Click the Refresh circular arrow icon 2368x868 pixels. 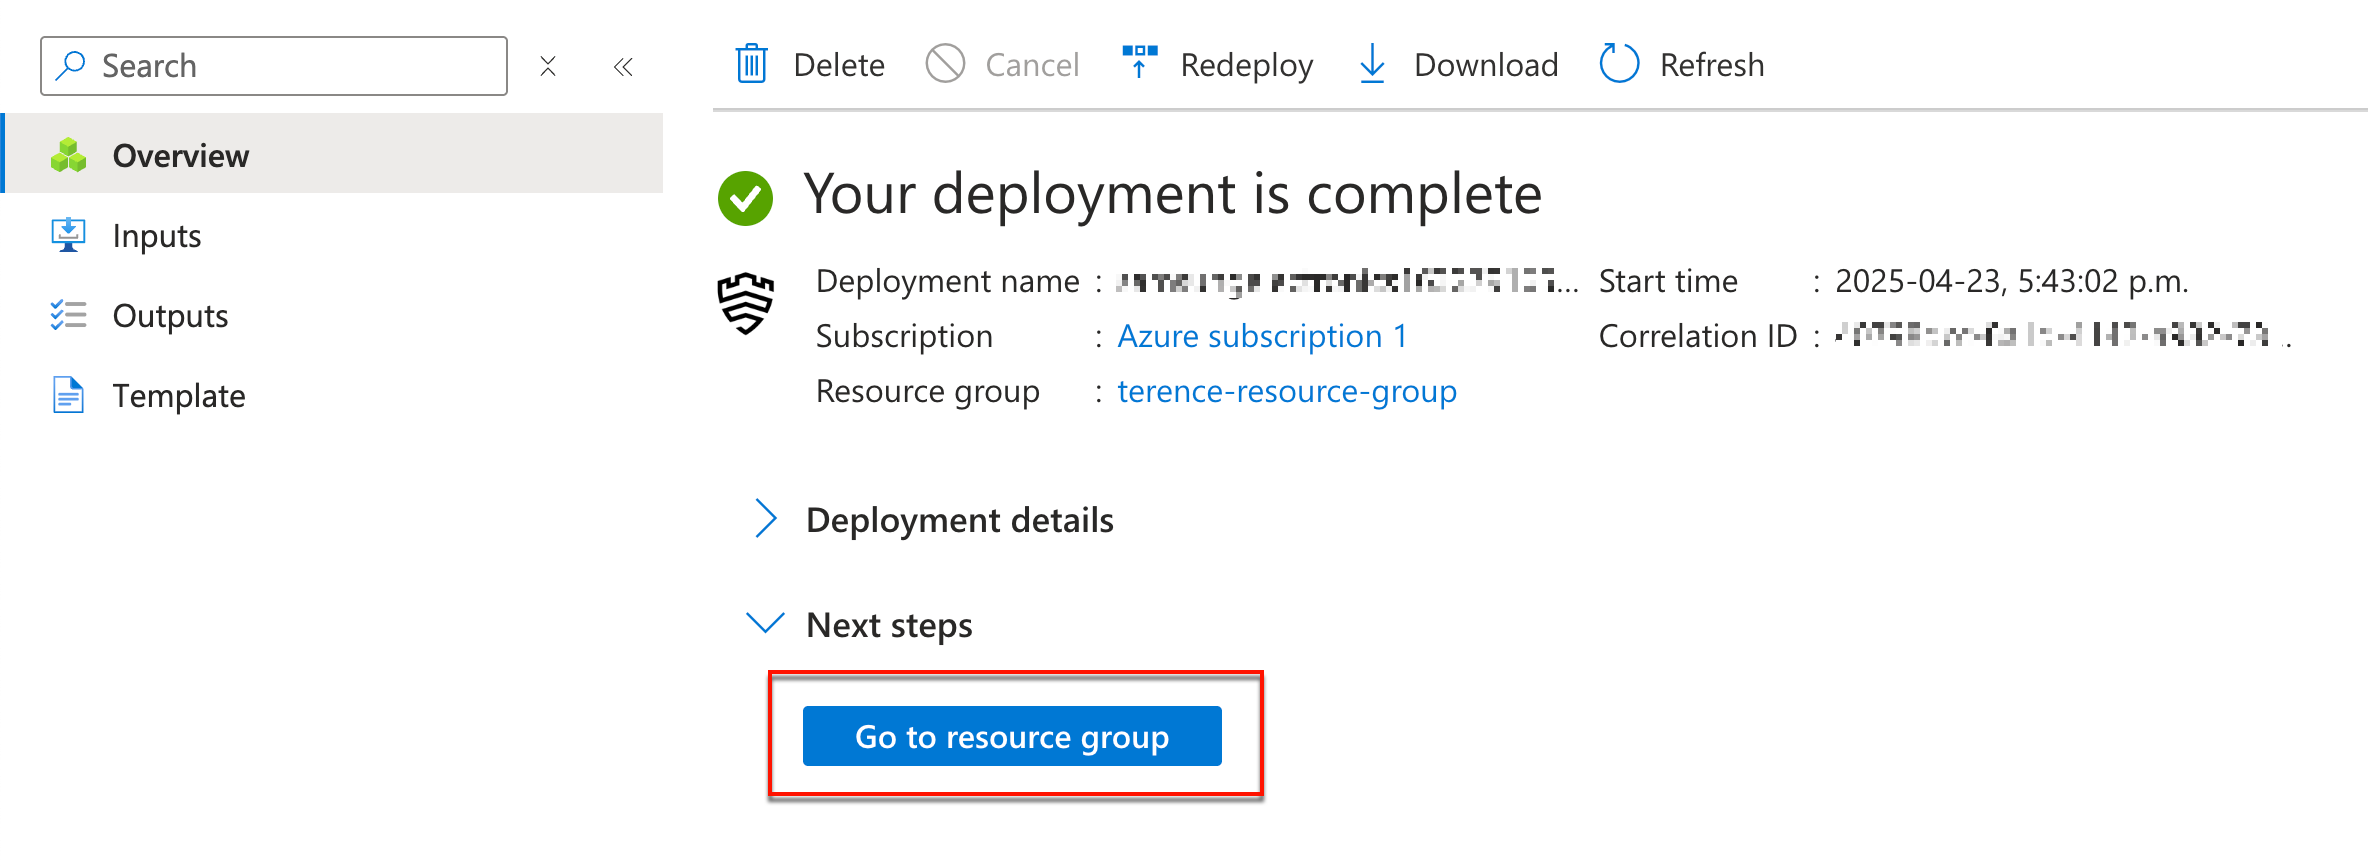pos(1619,65)
